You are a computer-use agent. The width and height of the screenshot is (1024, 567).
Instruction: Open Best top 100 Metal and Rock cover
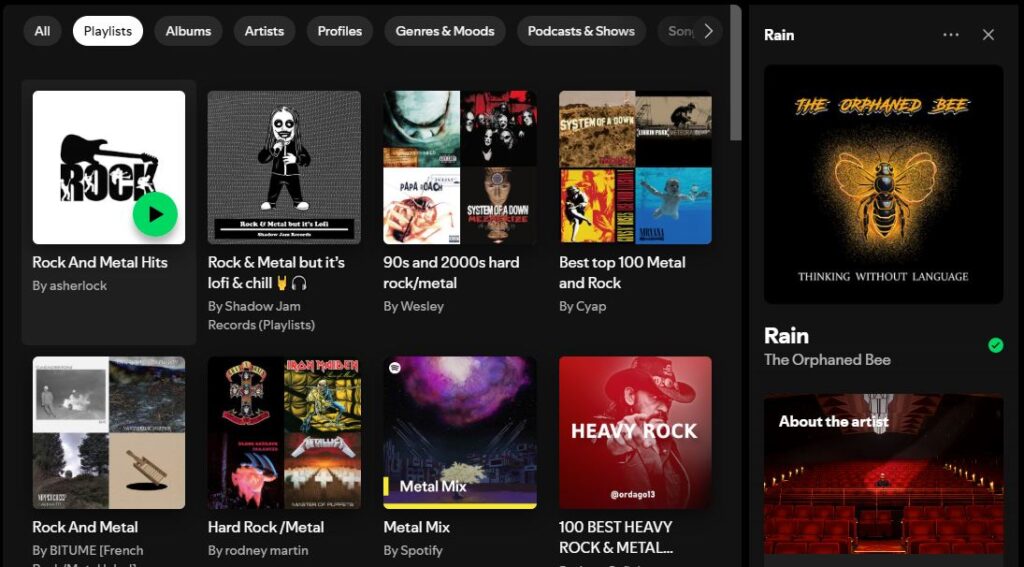(x=635, y=167)
